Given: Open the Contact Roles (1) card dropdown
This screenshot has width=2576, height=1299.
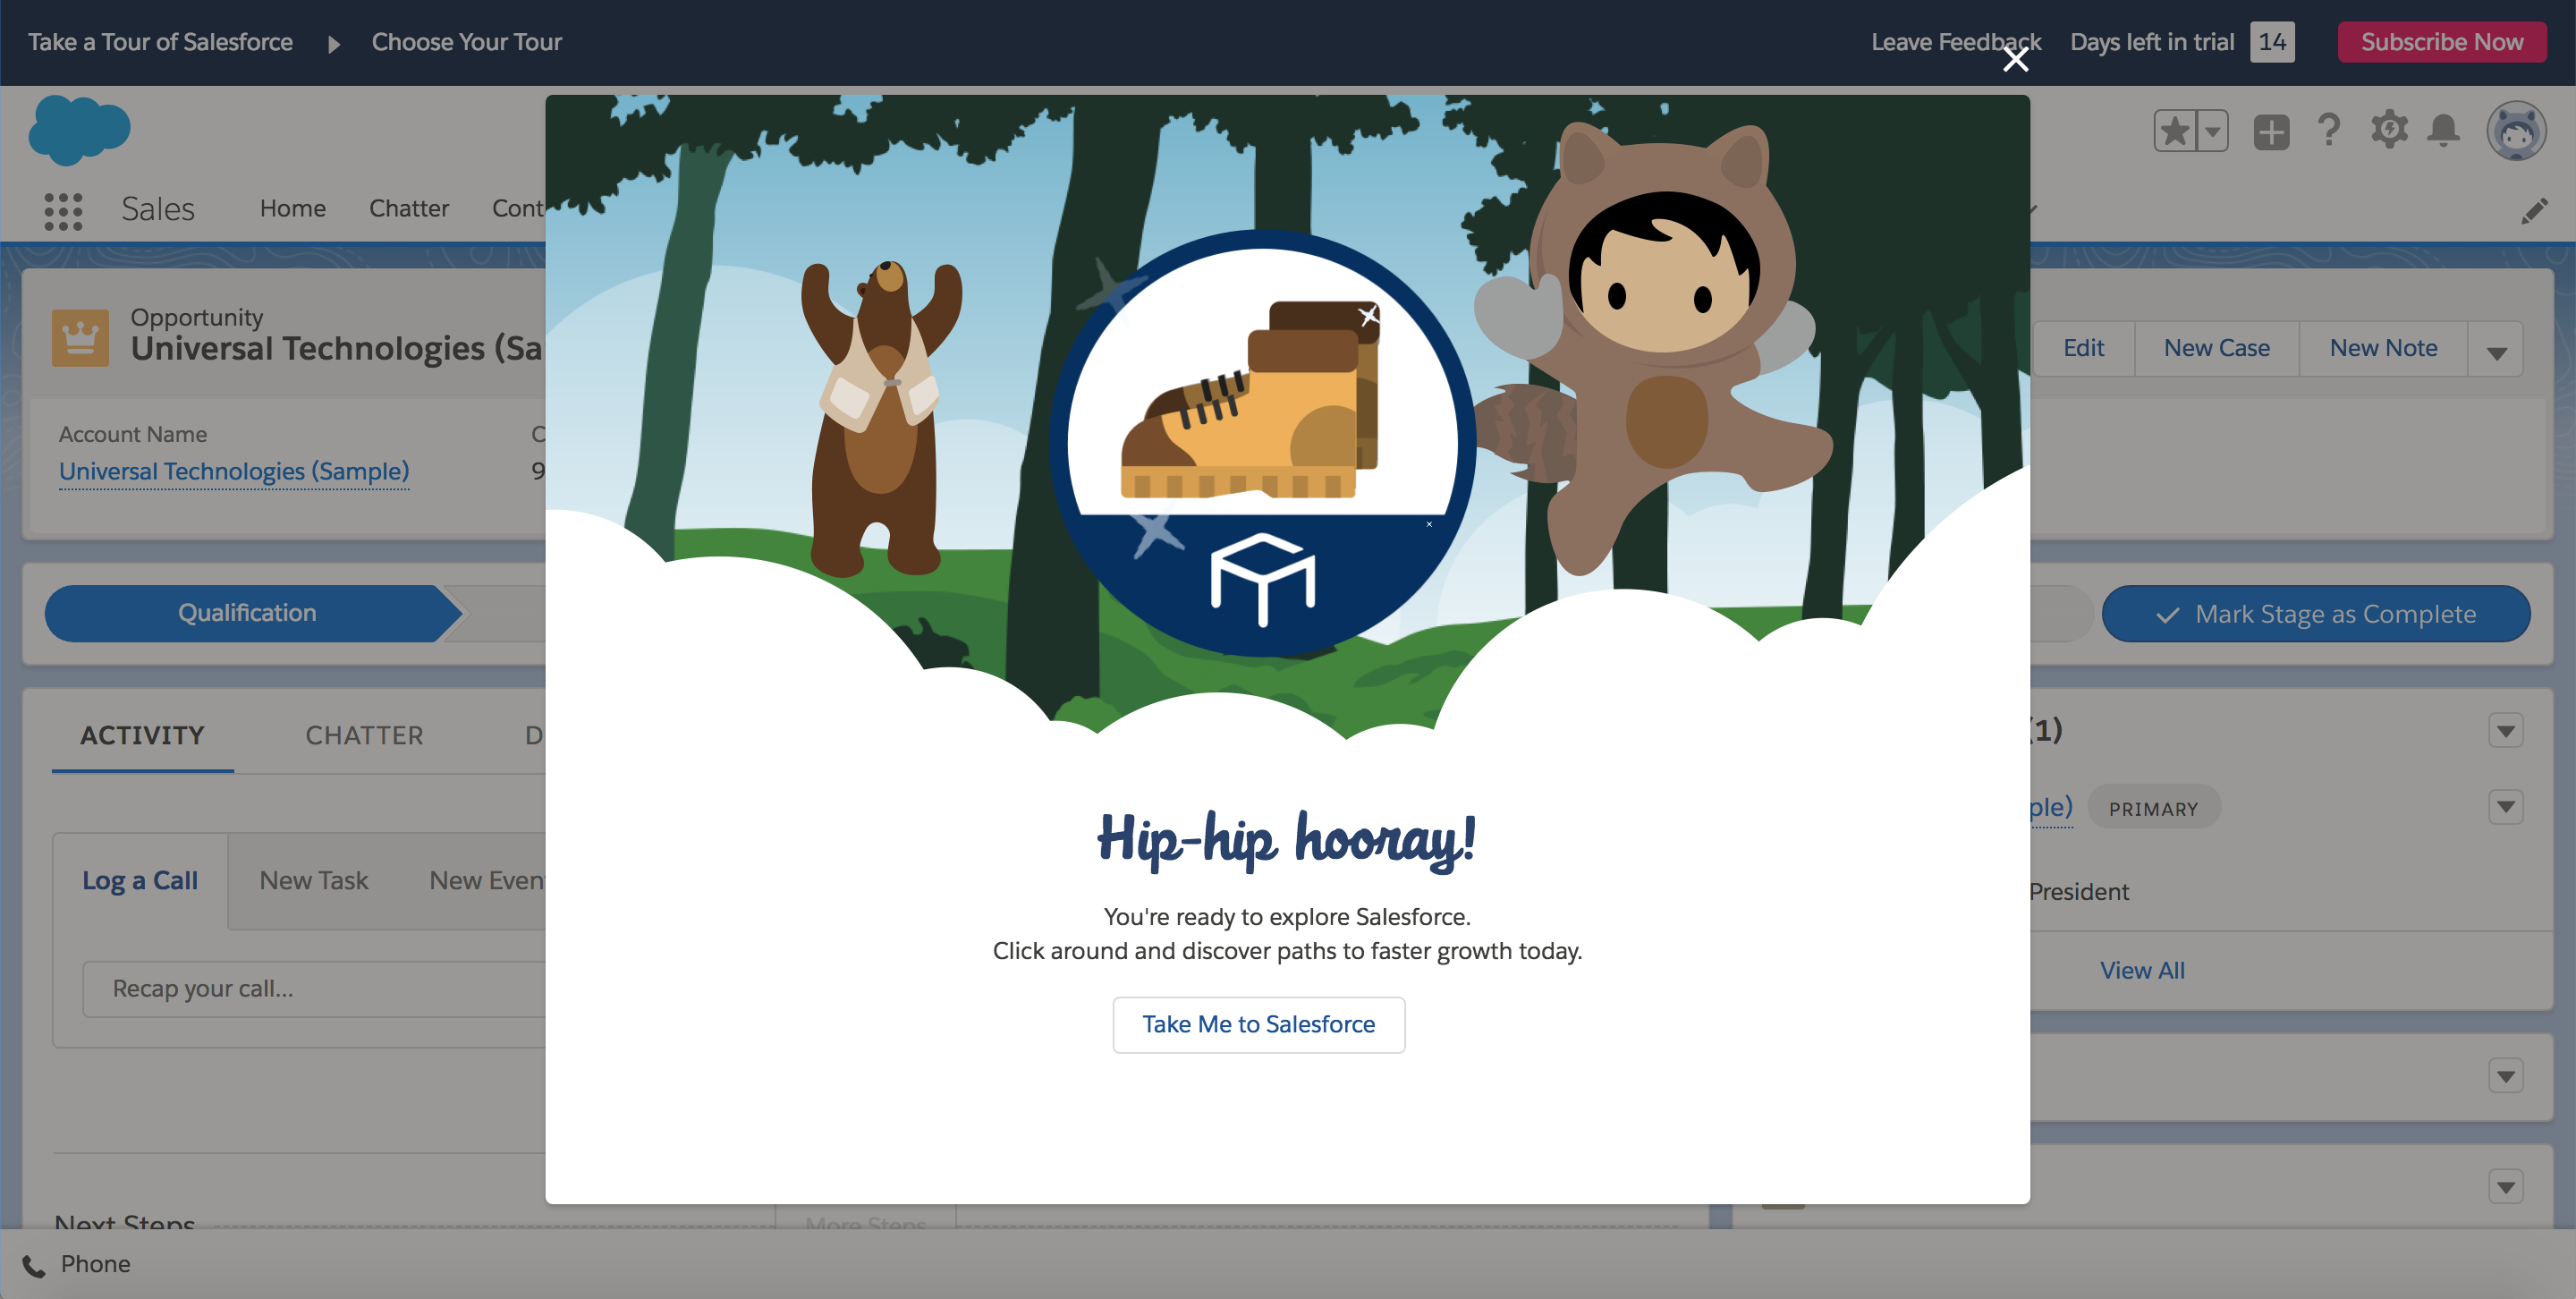Looking at the screenshot, I should click(2505, 731).
